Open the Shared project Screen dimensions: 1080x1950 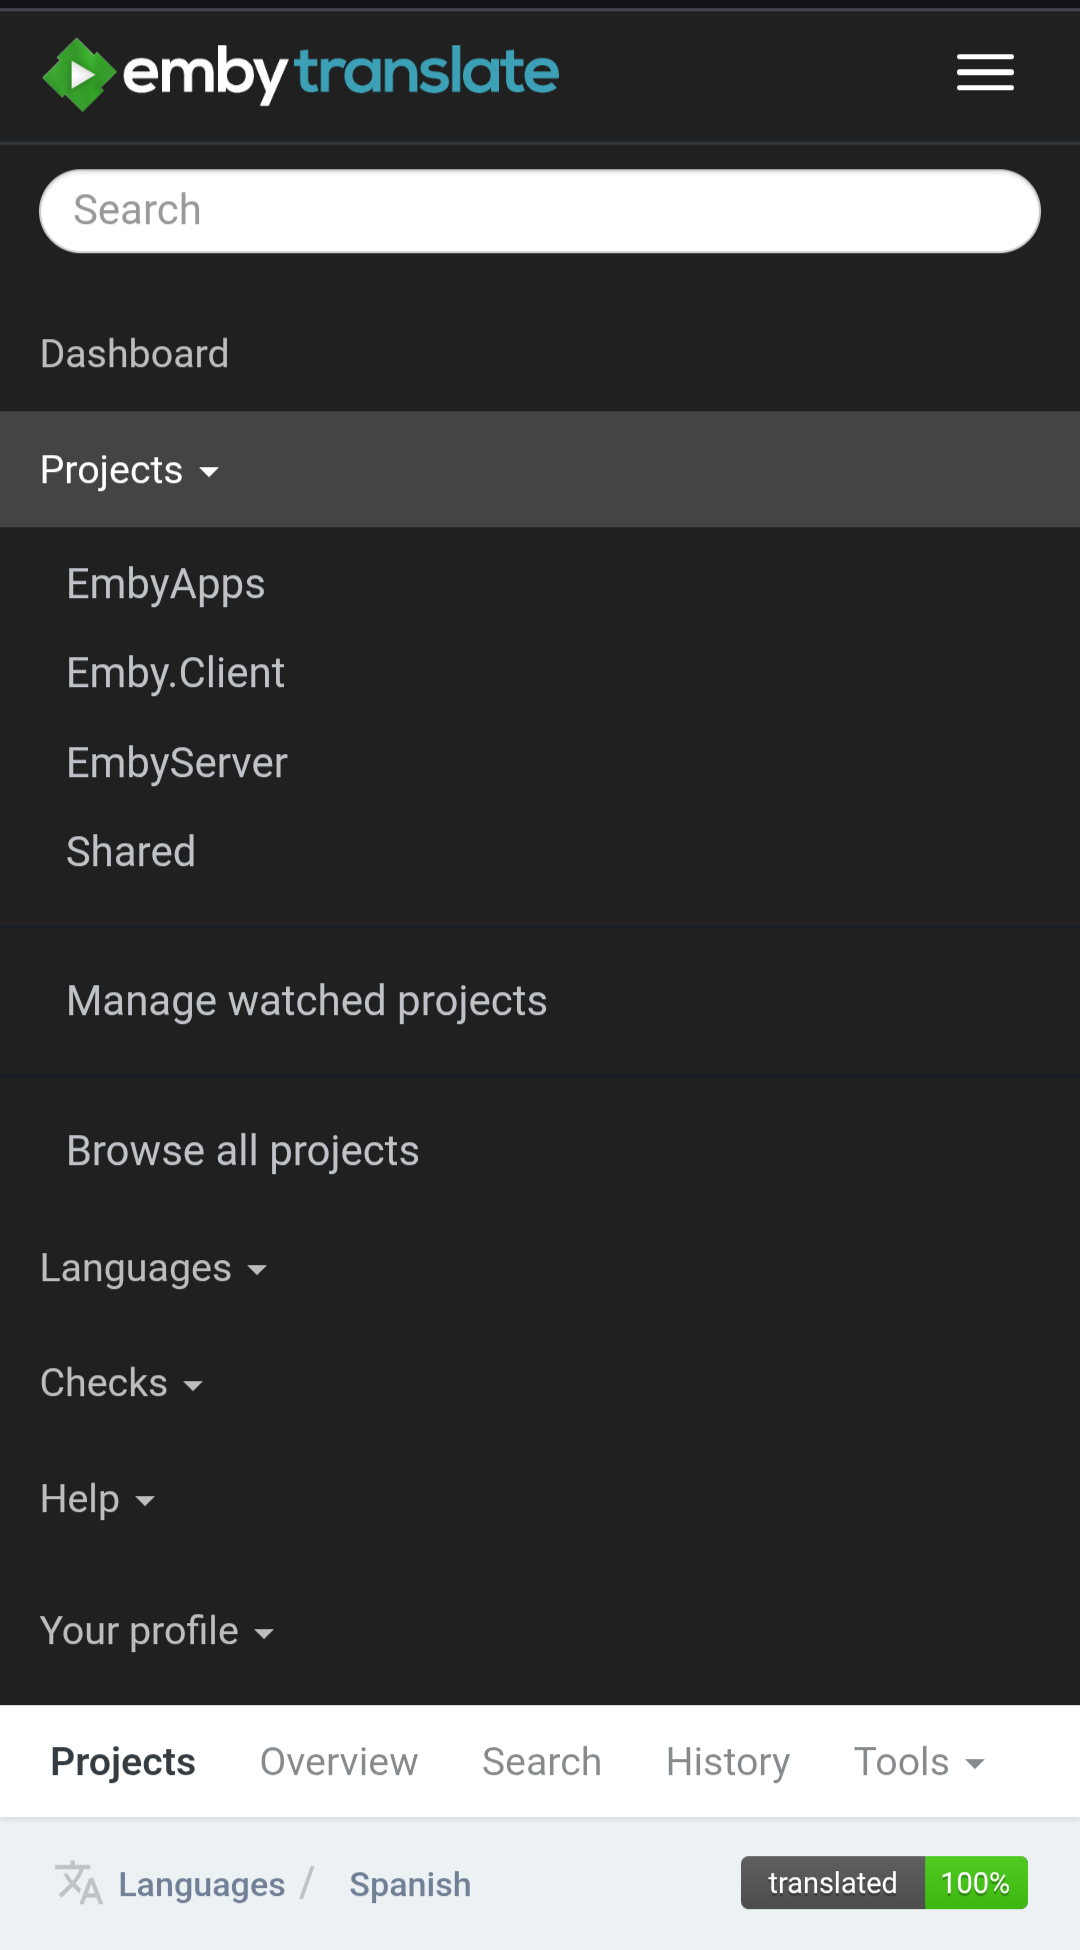pos(131,852)
